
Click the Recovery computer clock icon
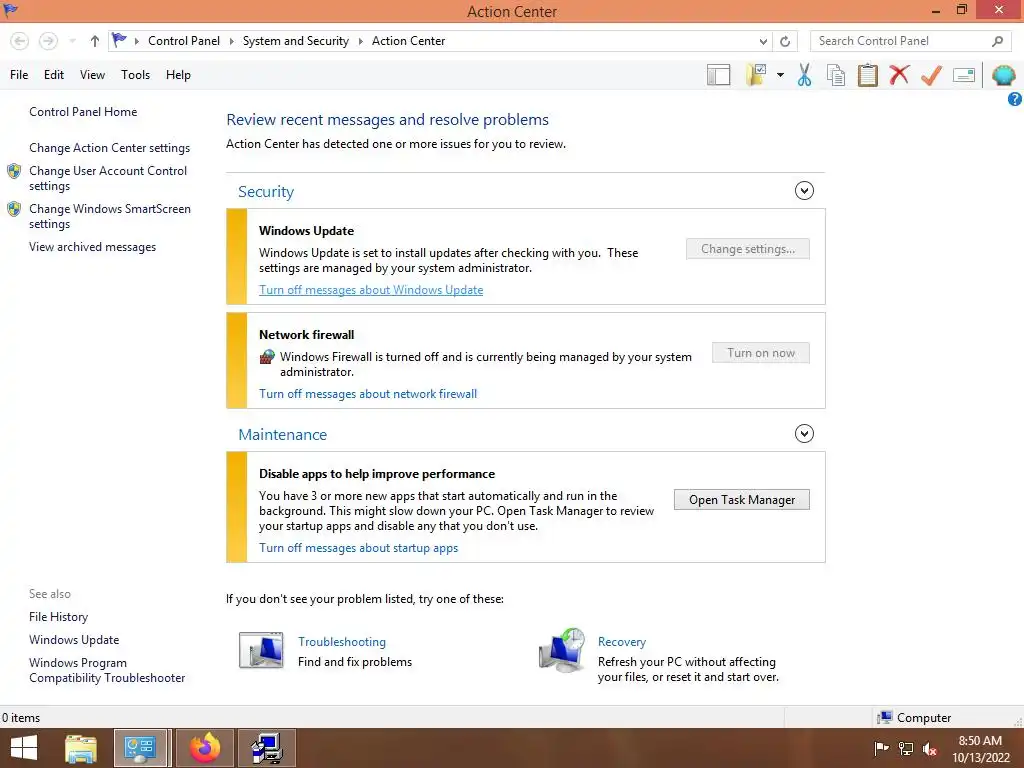562,650
